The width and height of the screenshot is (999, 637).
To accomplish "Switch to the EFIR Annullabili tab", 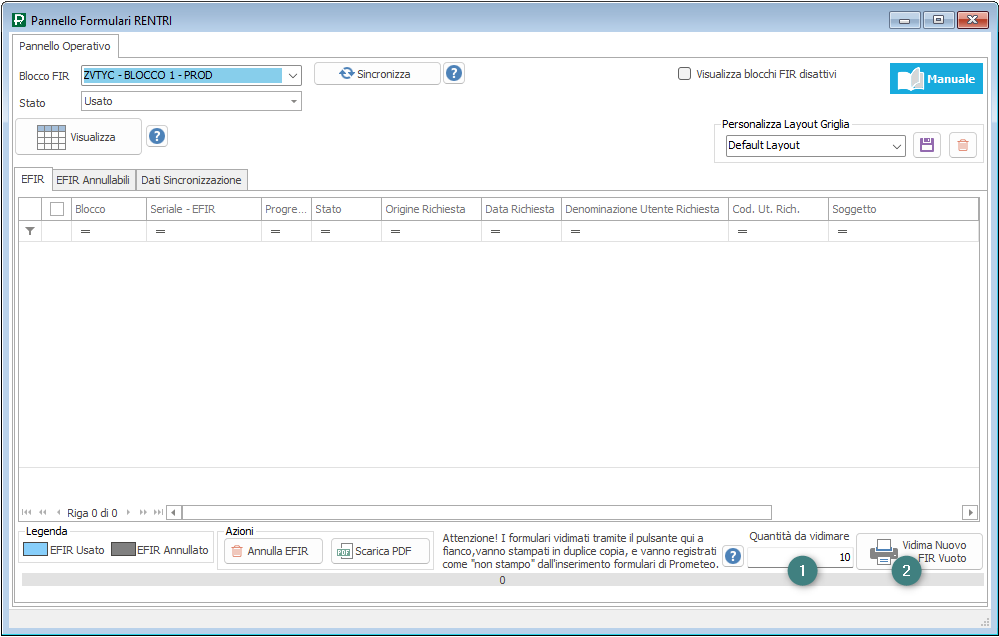I will coord(93,180).
